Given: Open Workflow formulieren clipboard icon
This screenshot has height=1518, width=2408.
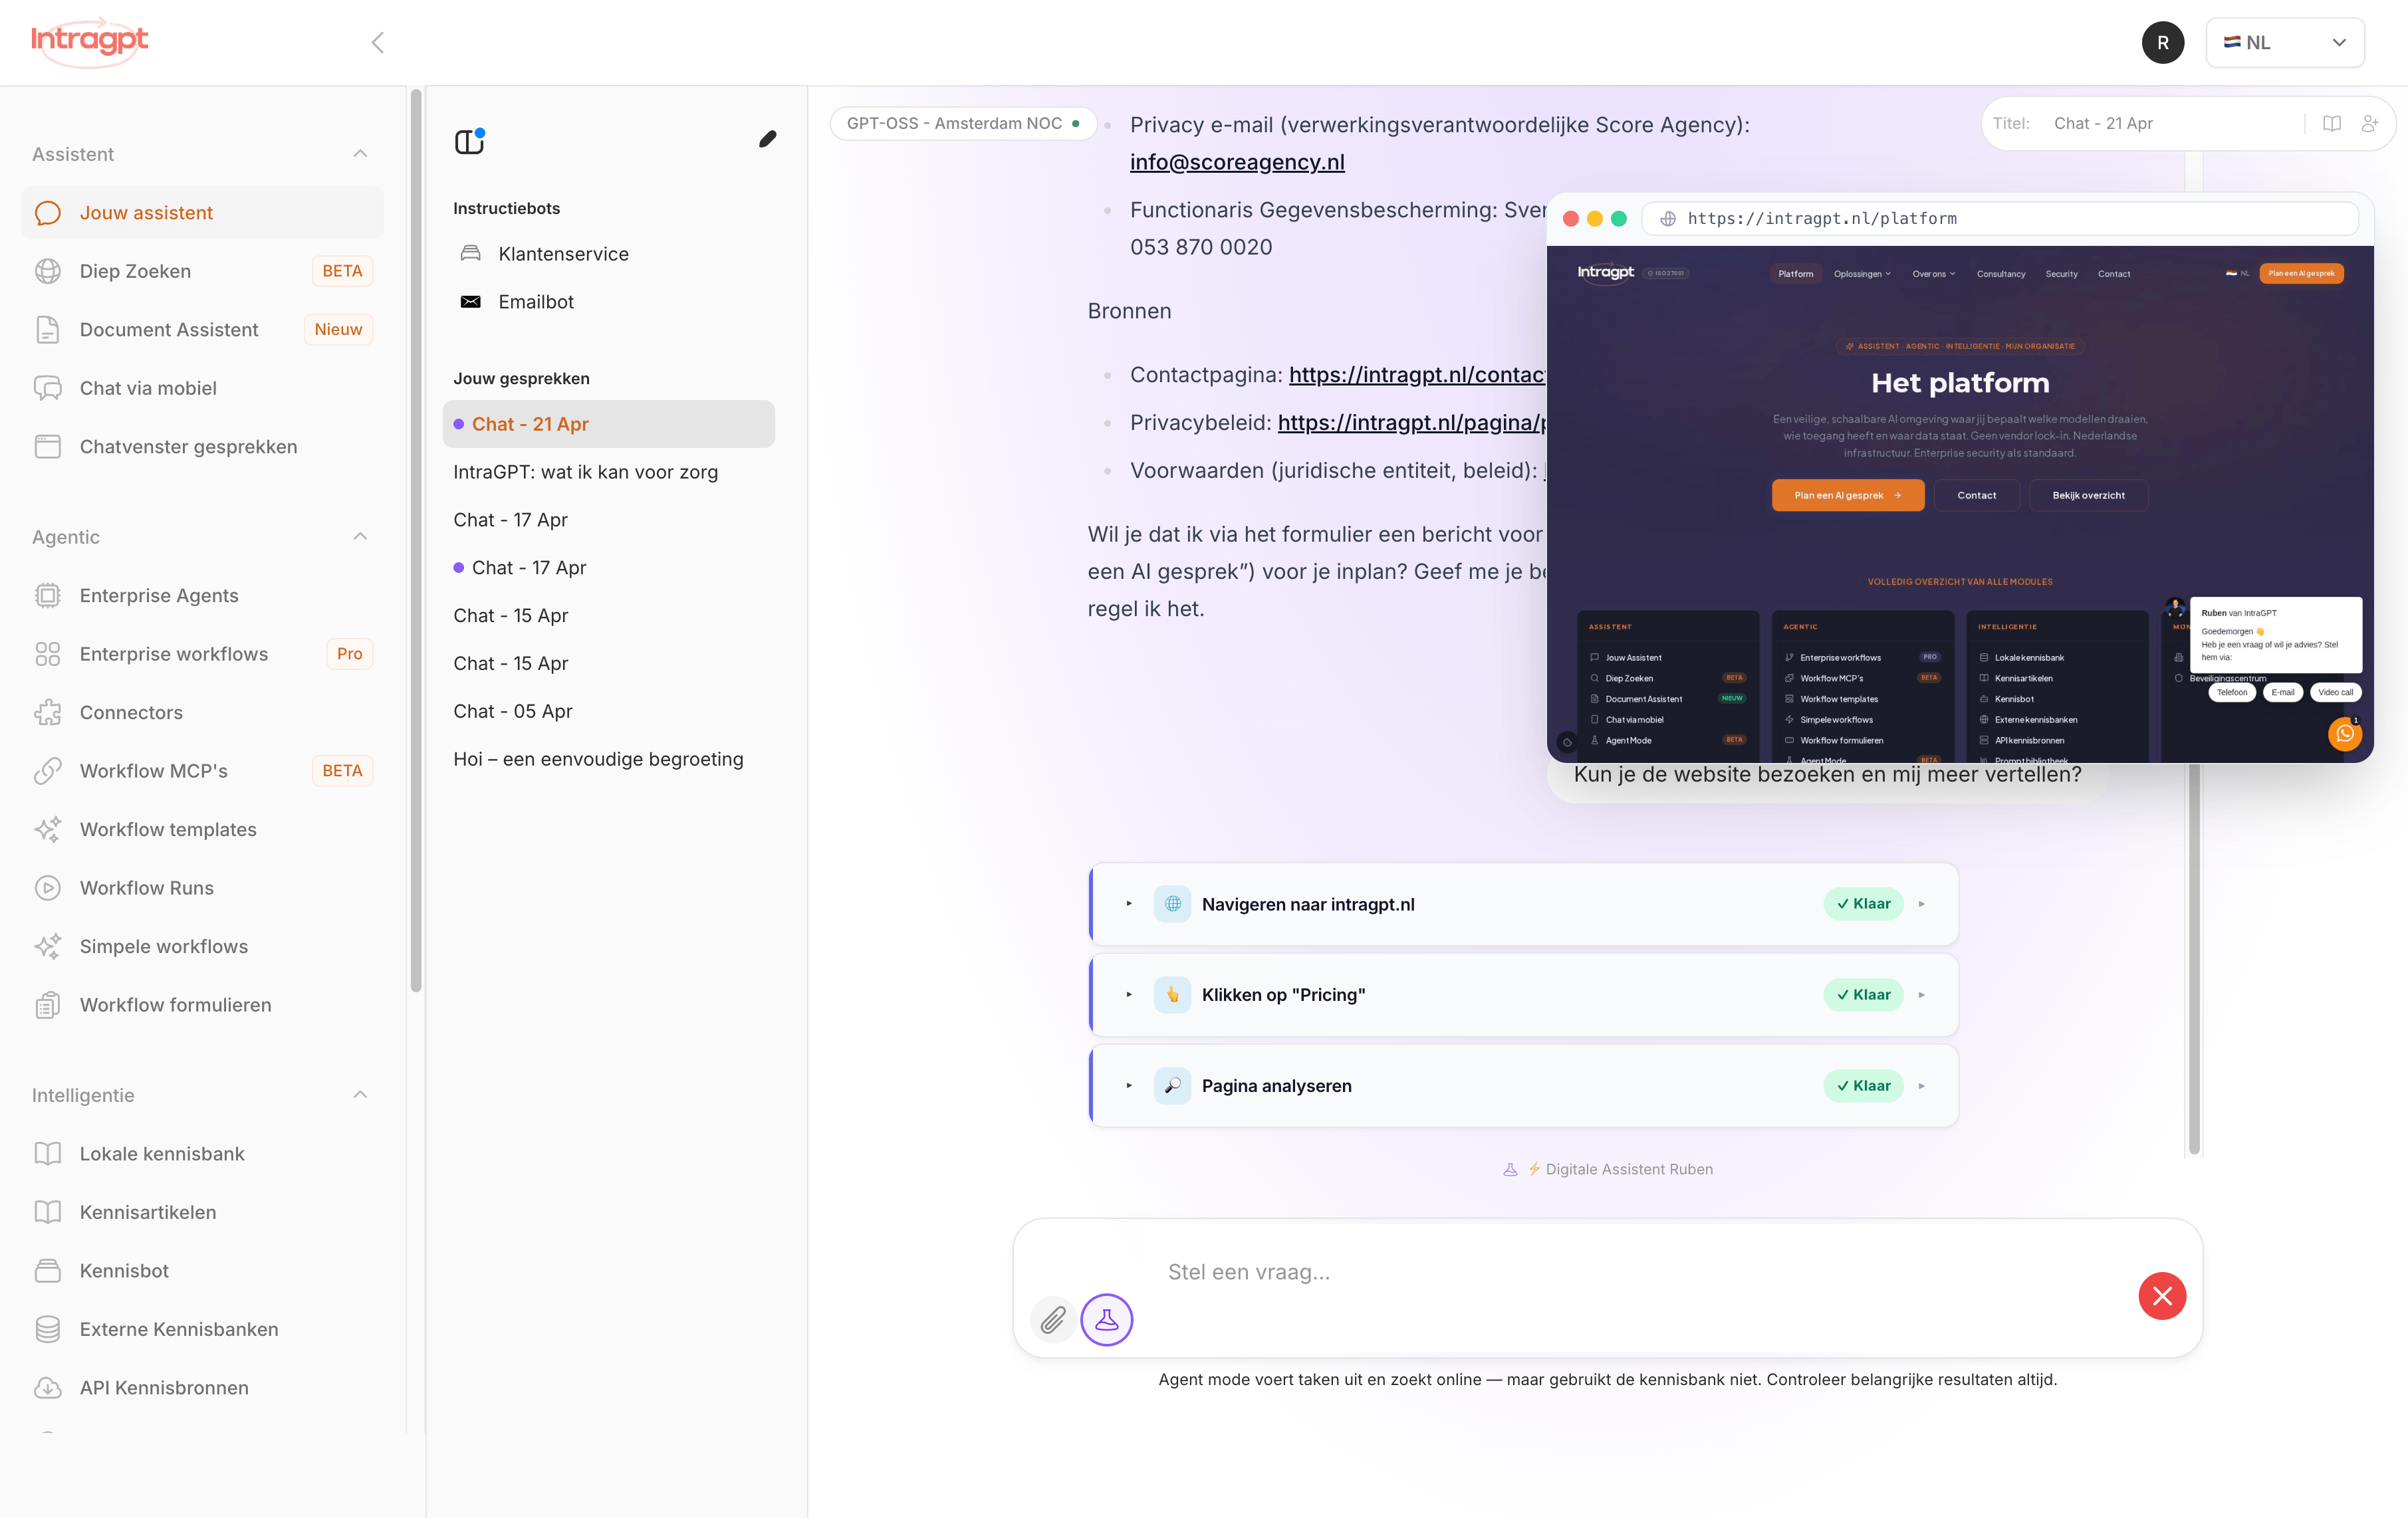Looking at the screenshot, I should click(48, 1005).
